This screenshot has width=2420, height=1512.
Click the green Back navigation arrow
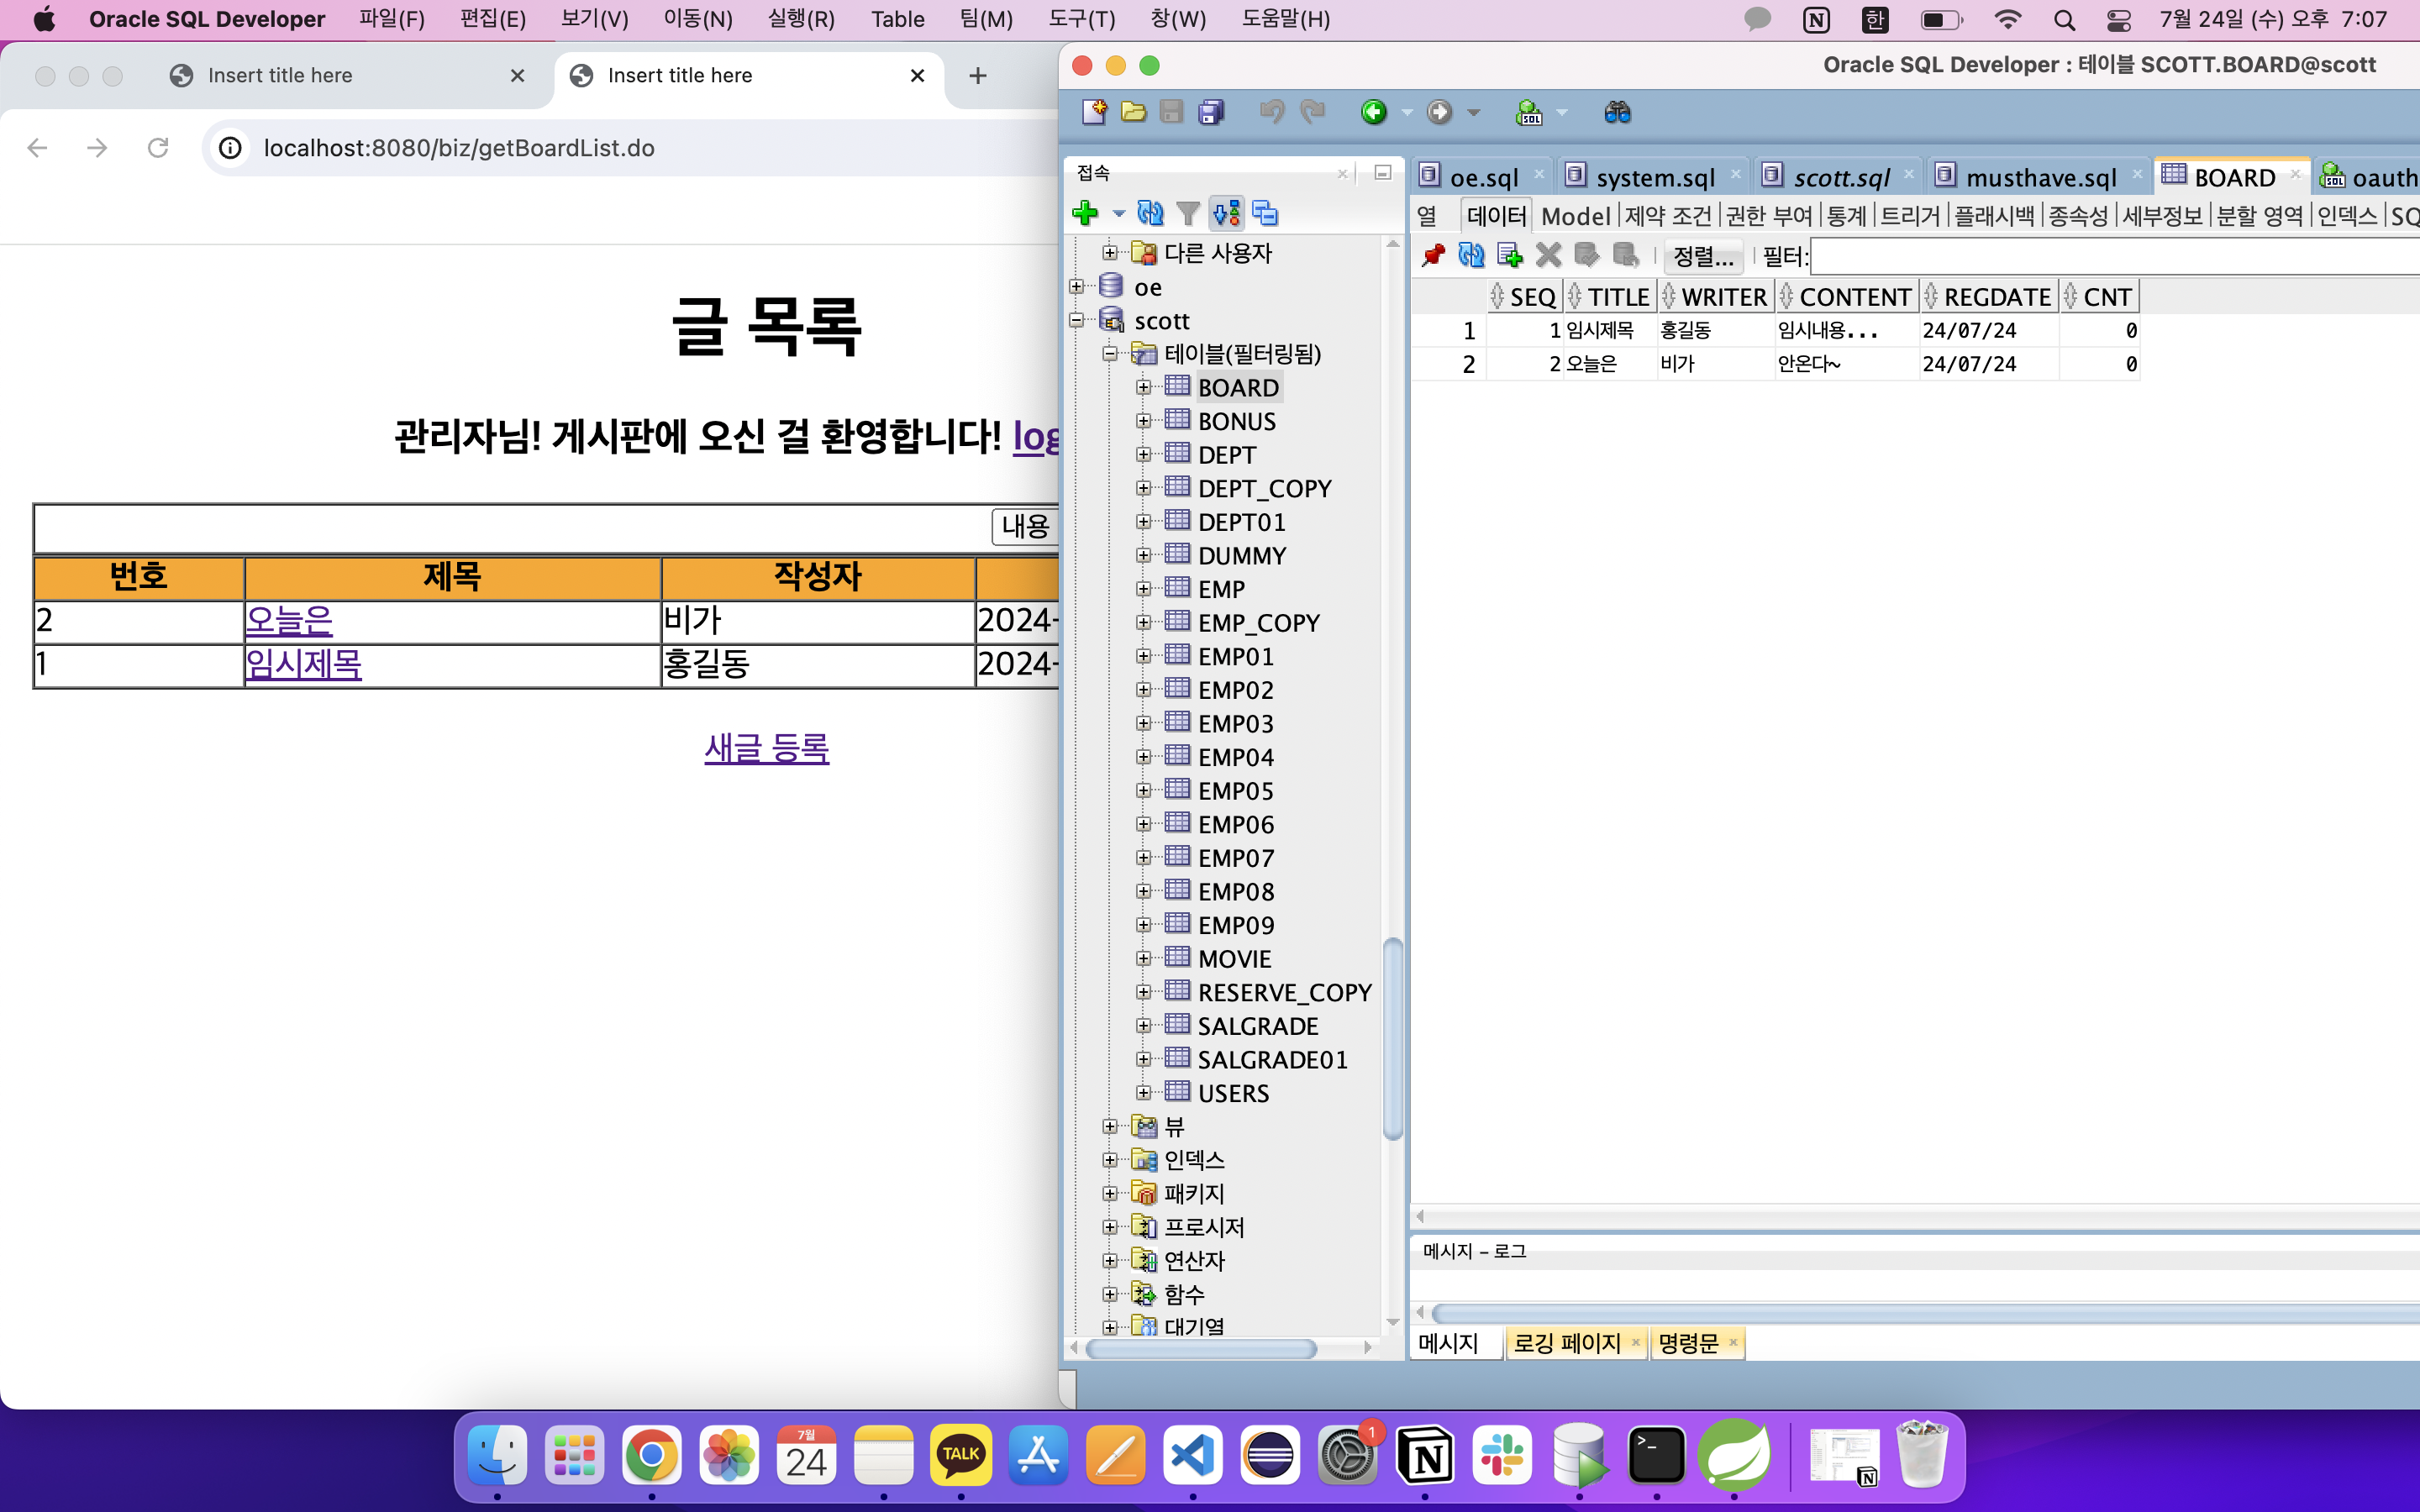tap(1374, 112)
